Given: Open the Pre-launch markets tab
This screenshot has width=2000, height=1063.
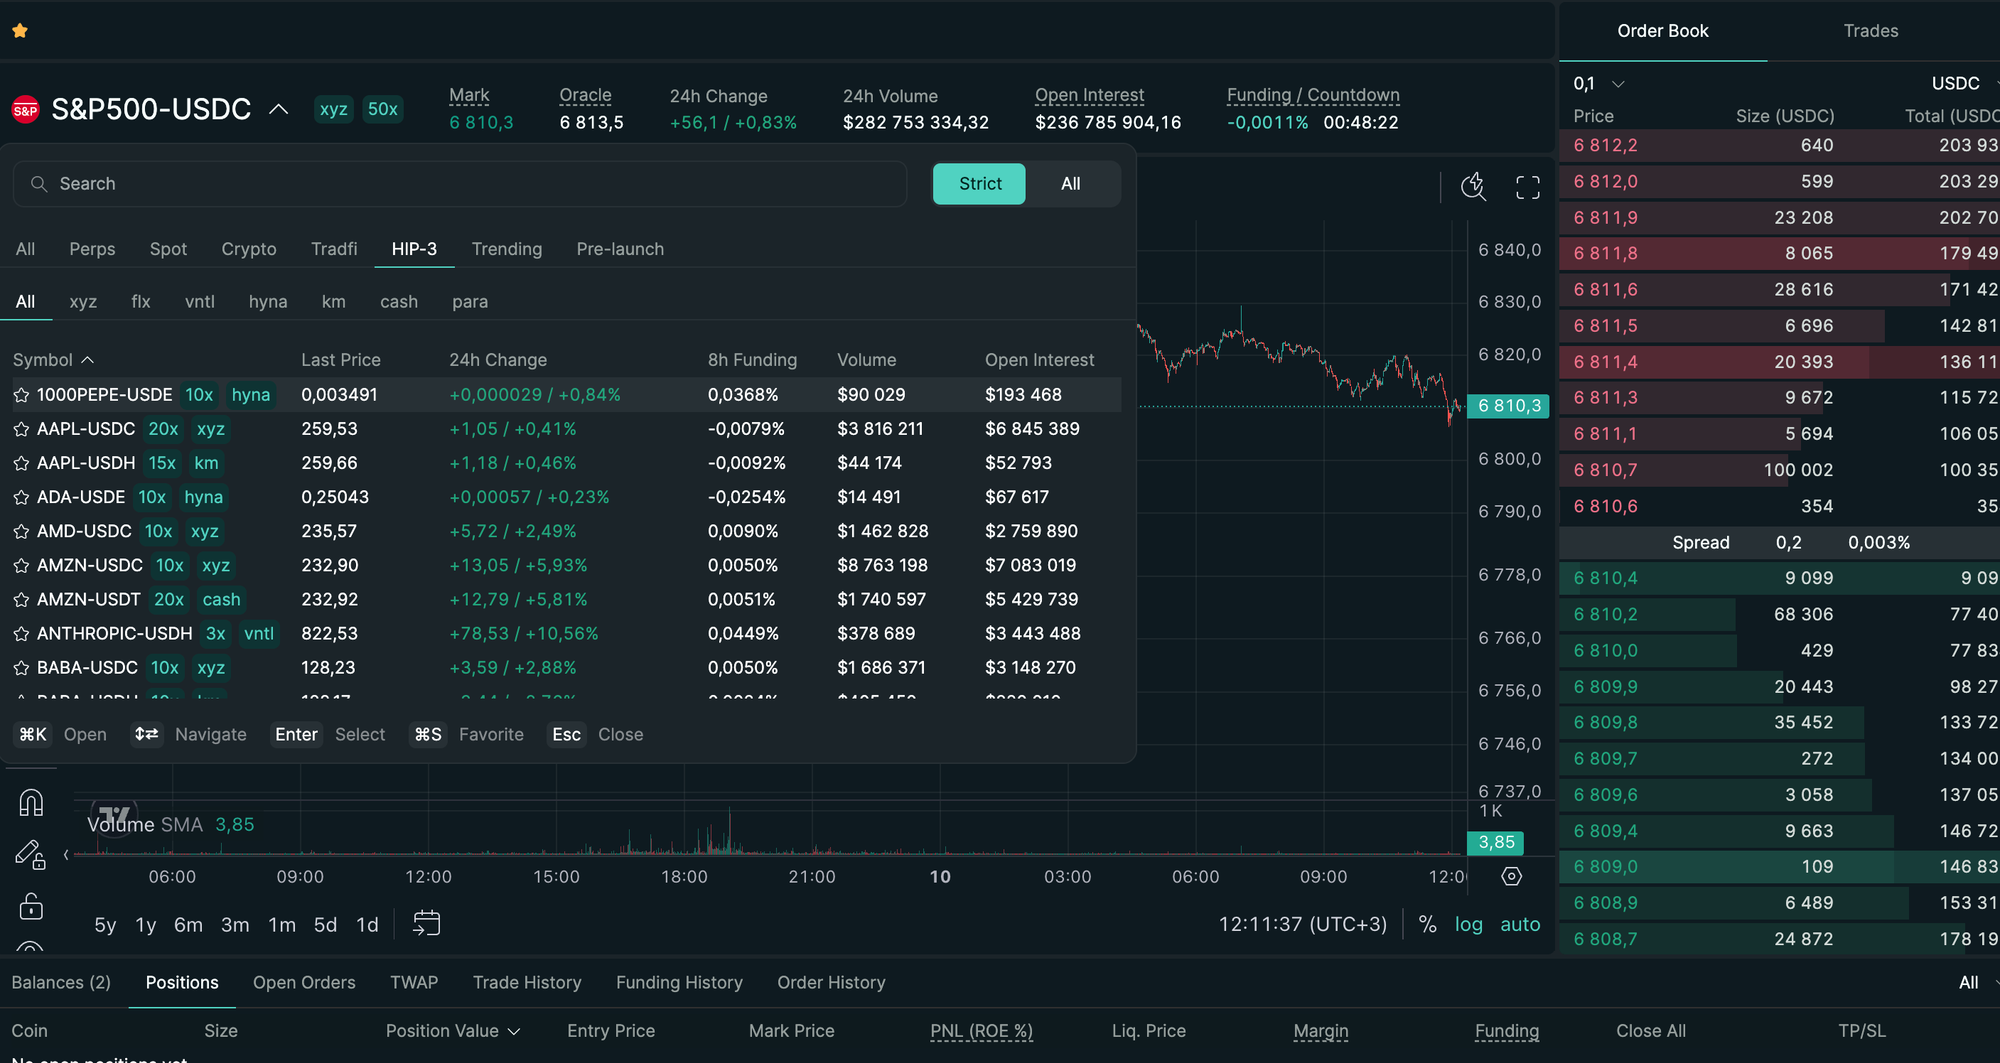Looking at the screenshot, I should point(620,249).
